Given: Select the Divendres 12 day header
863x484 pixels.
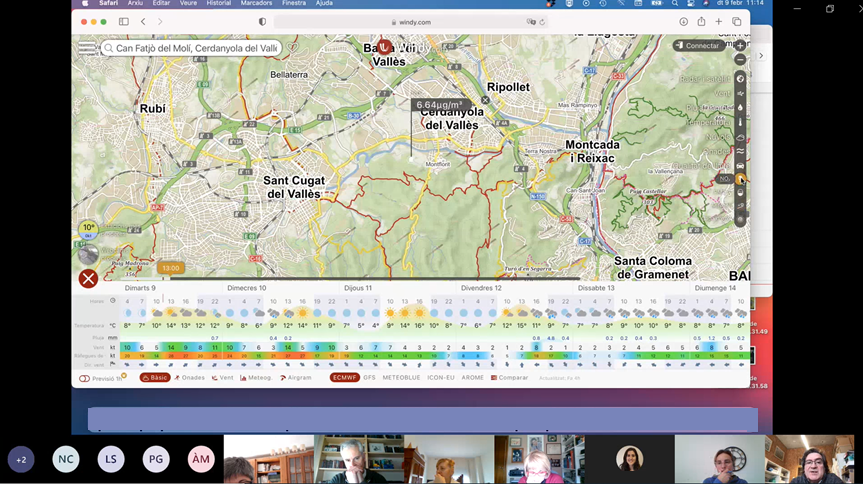Looking at the screenshot, I should click(481, 288).
